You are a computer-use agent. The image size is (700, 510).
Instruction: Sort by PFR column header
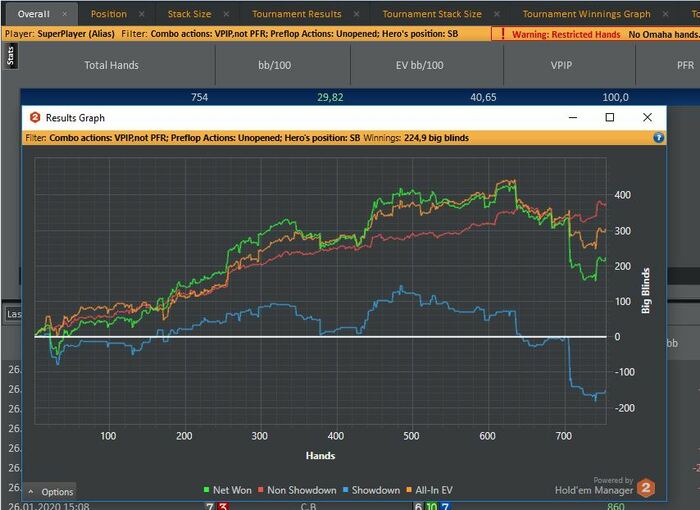click(x=685, y=65)
